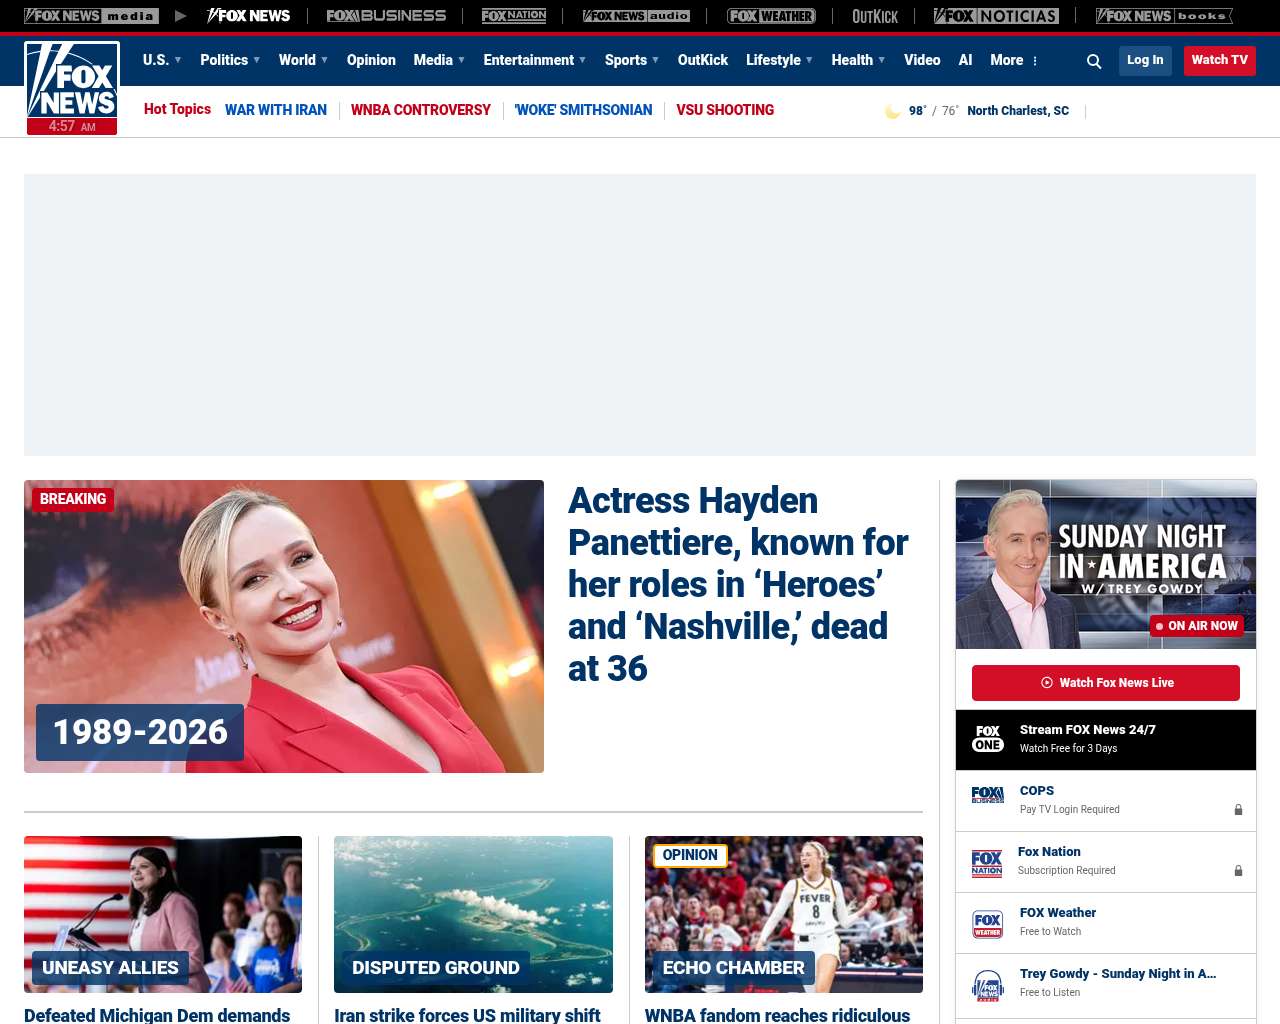
Task: Click the FOX One logo in stream banner
Action: (988, 739)
